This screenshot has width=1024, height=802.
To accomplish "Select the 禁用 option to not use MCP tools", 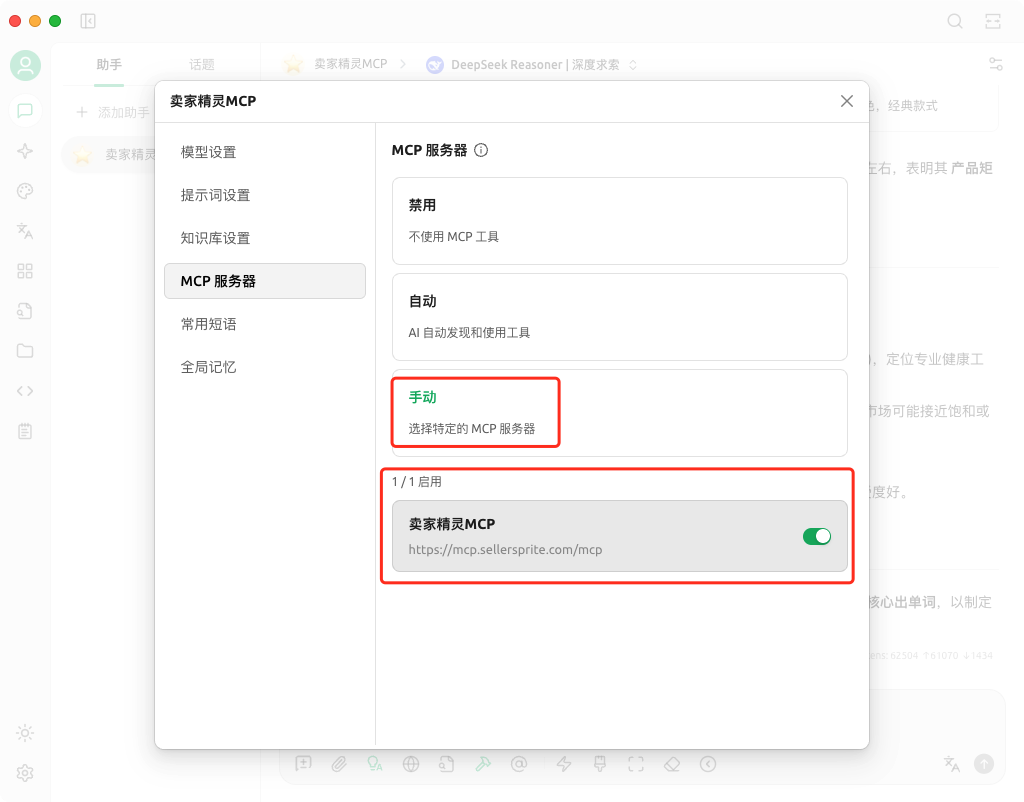I will click(x=620, y=220).
